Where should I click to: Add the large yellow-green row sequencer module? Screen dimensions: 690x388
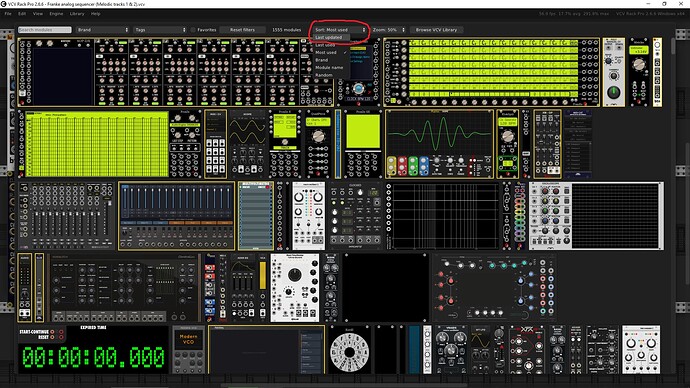pos(492,72)
